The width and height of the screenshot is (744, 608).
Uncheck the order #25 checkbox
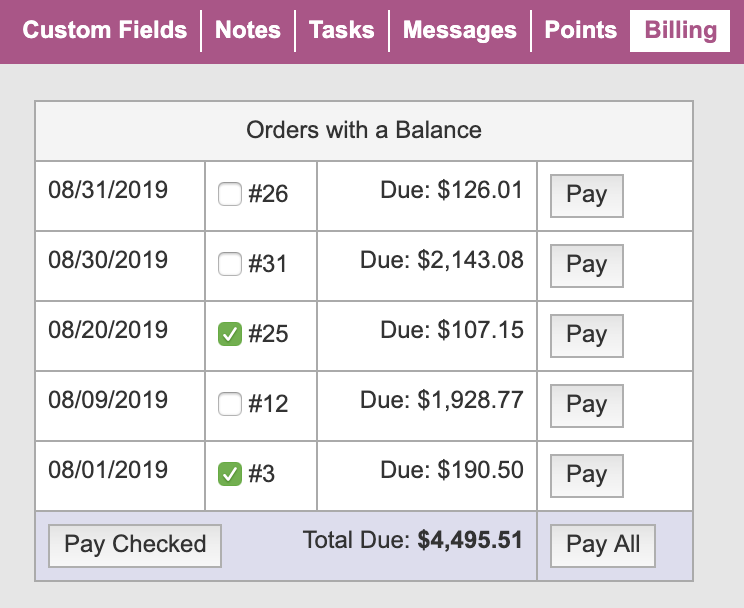click(230, 334)
